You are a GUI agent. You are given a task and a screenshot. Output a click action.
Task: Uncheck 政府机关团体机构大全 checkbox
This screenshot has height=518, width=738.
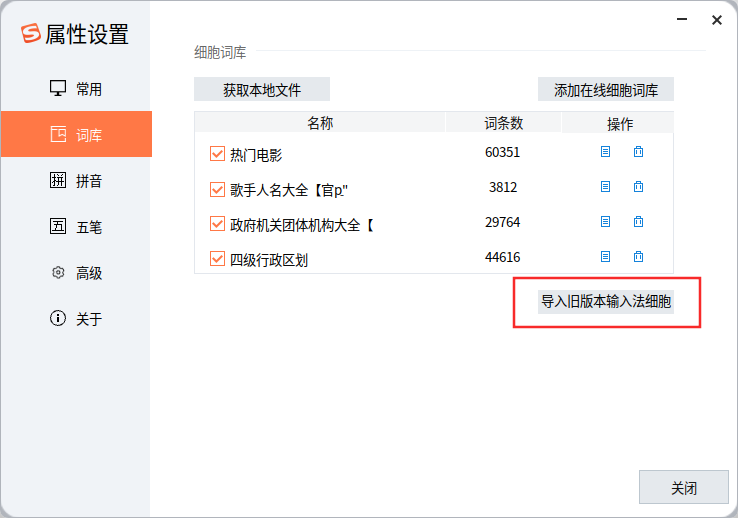tap(217, 223)
